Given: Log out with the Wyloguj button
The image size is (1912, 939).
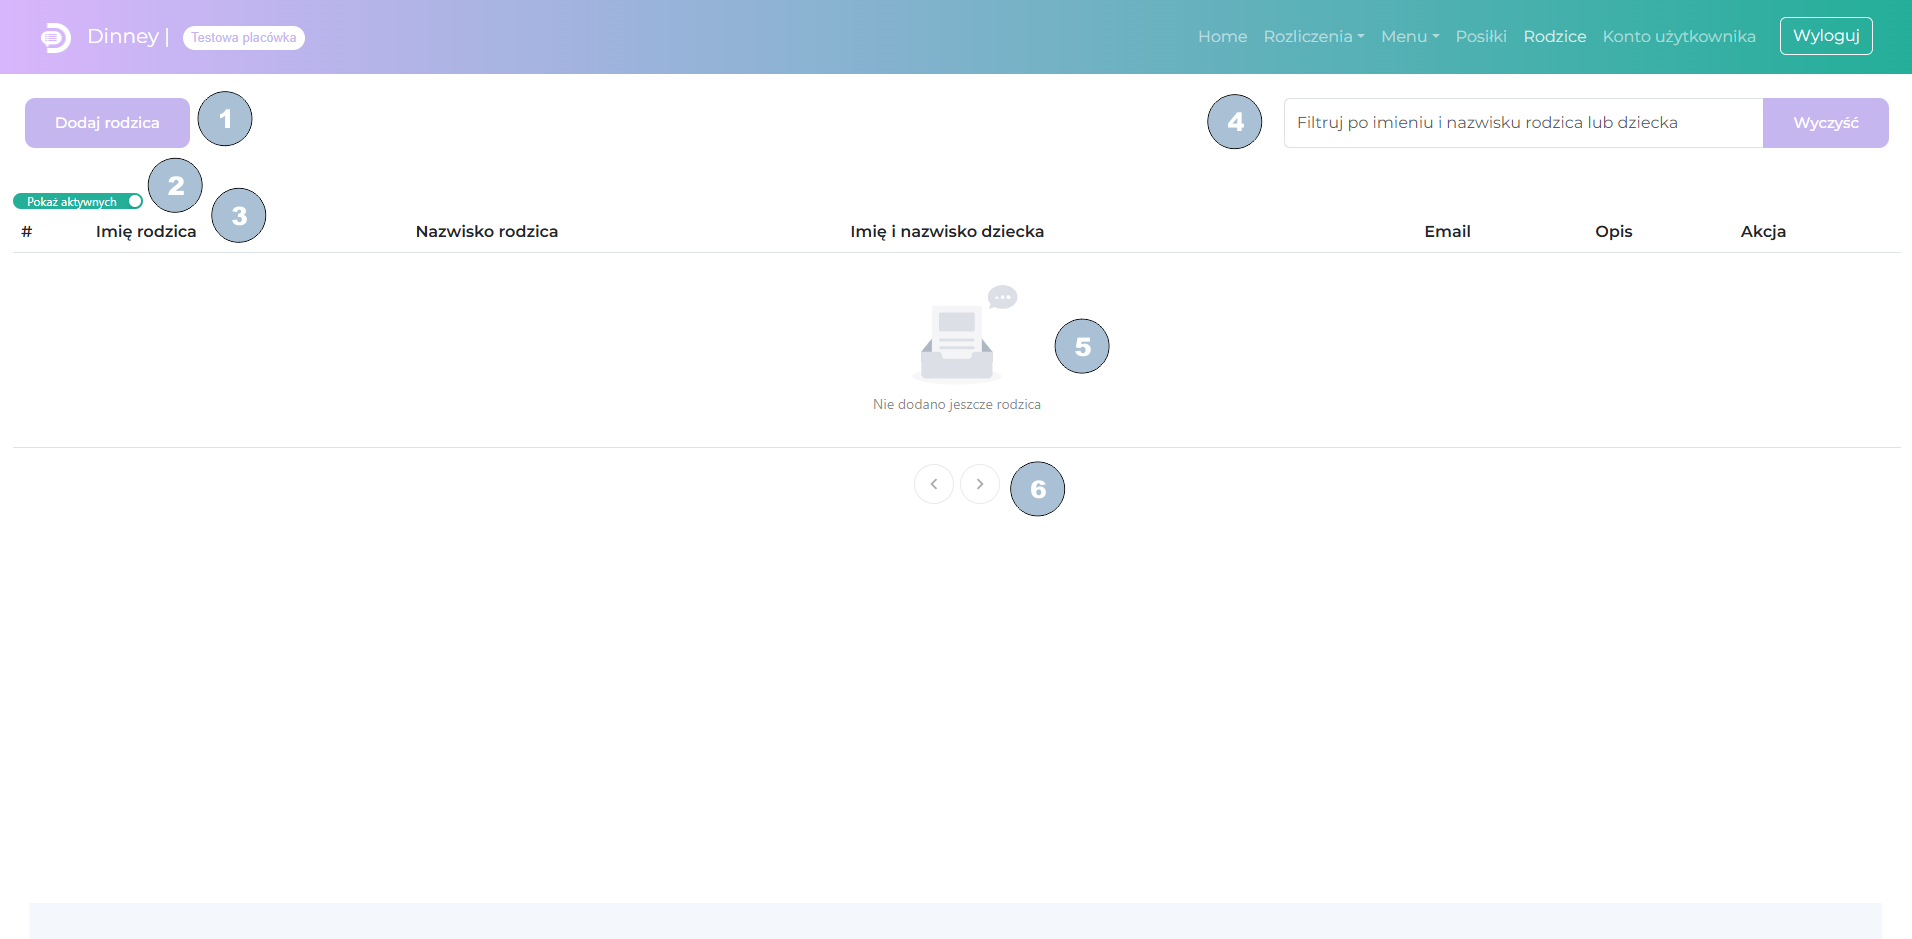Looking at the screenshot, I should click(x=1825, y=36).
